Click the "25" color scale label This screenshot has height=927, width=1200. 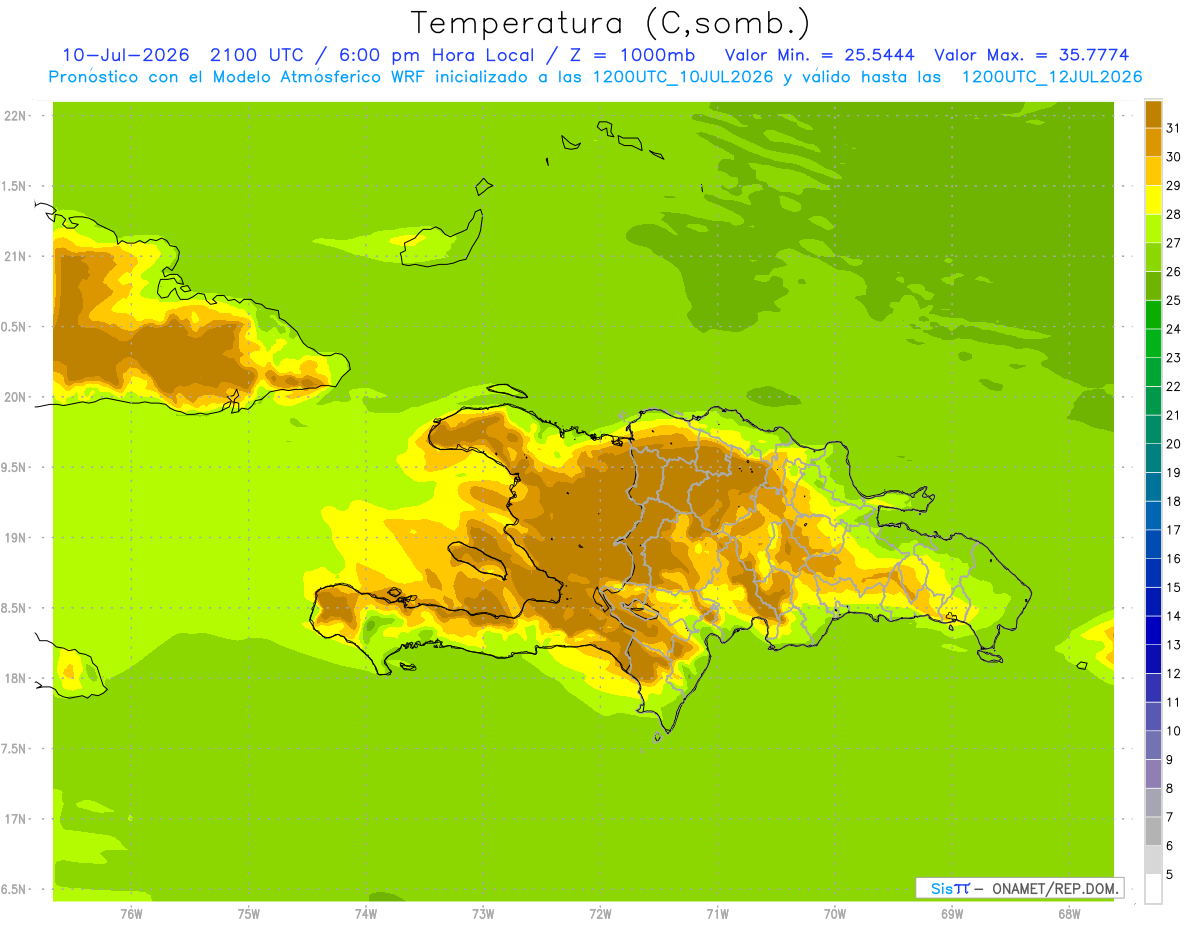(1174, 300)
